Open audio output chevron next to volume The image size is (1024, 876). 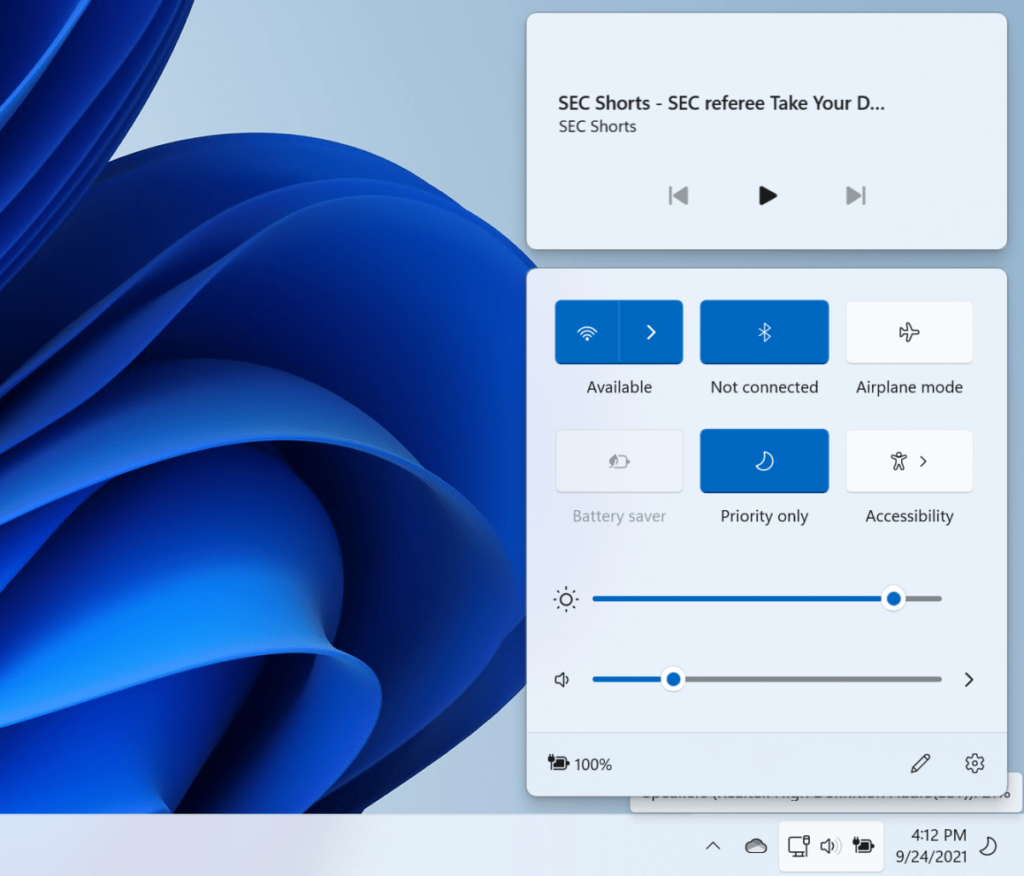click(969, 679)
